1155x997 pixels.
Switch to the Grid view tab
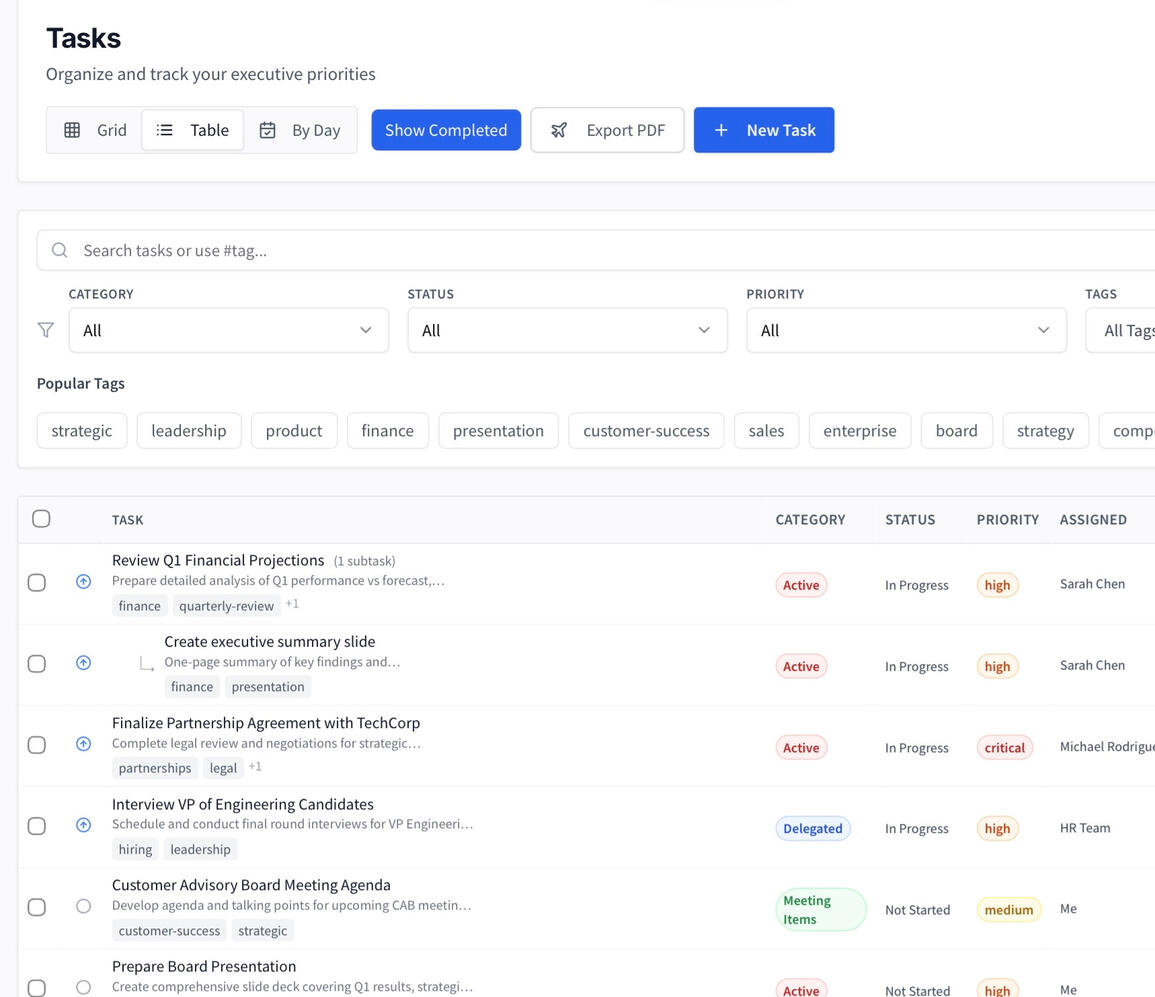pyautogui.click(x=96, y=130)
